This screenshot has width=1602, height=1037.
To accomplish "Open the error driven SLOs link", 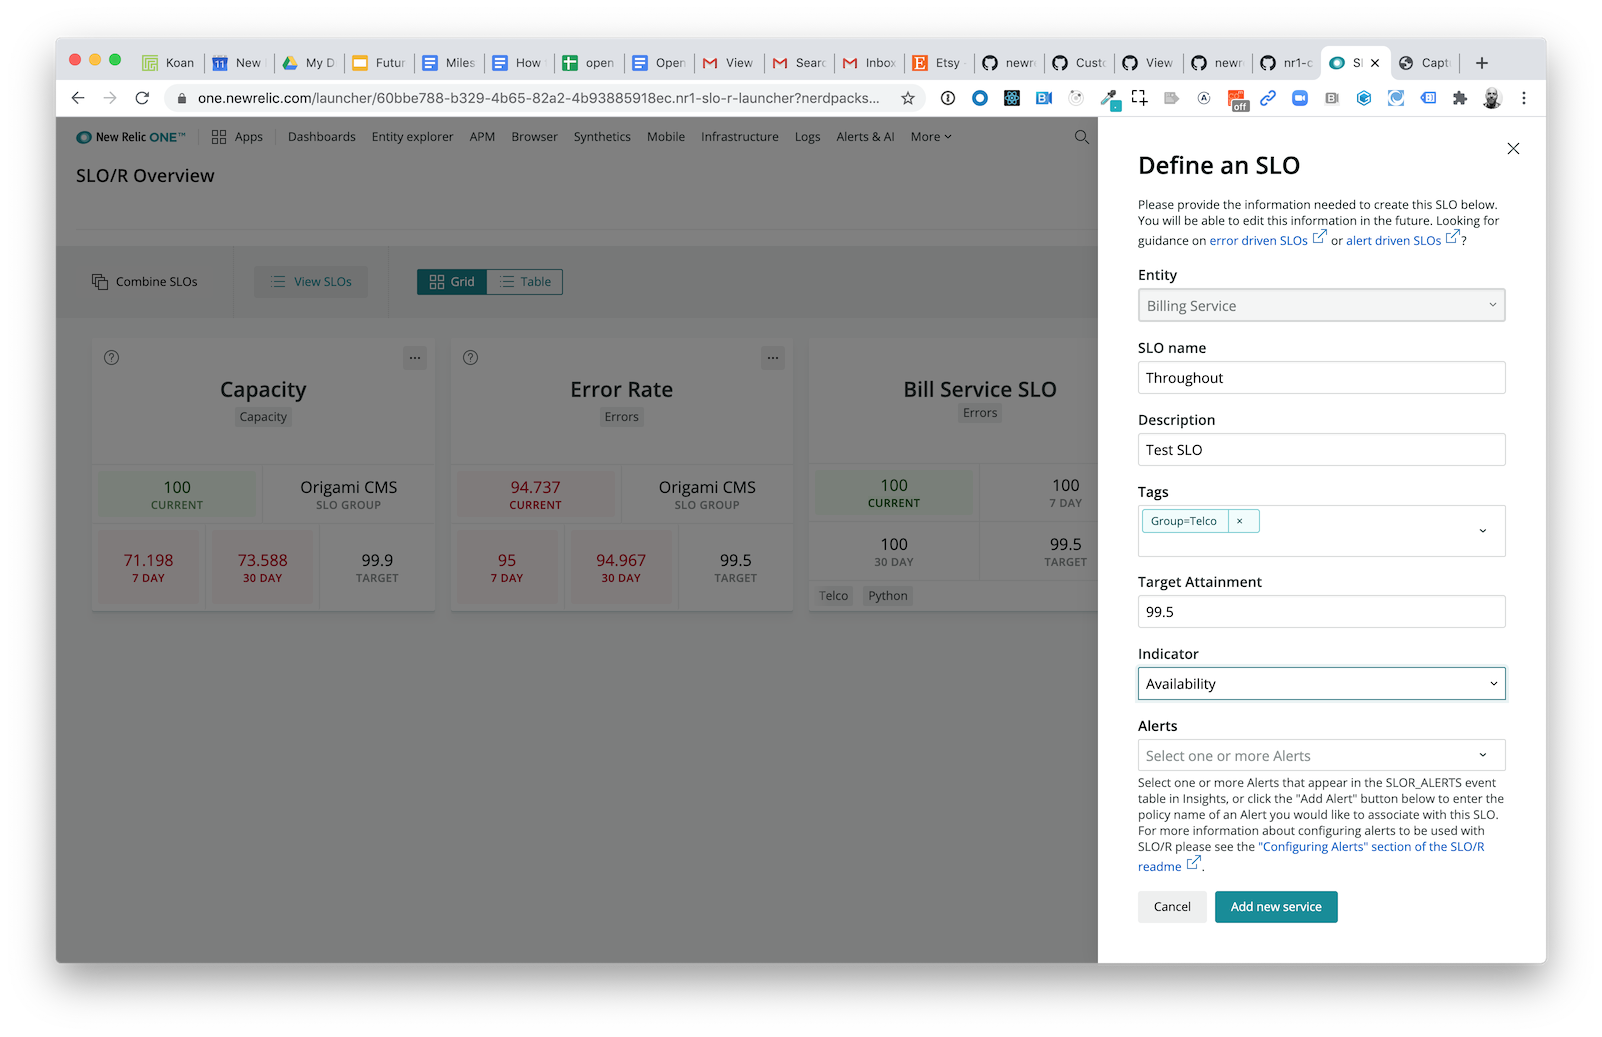I will (1258, 241).
